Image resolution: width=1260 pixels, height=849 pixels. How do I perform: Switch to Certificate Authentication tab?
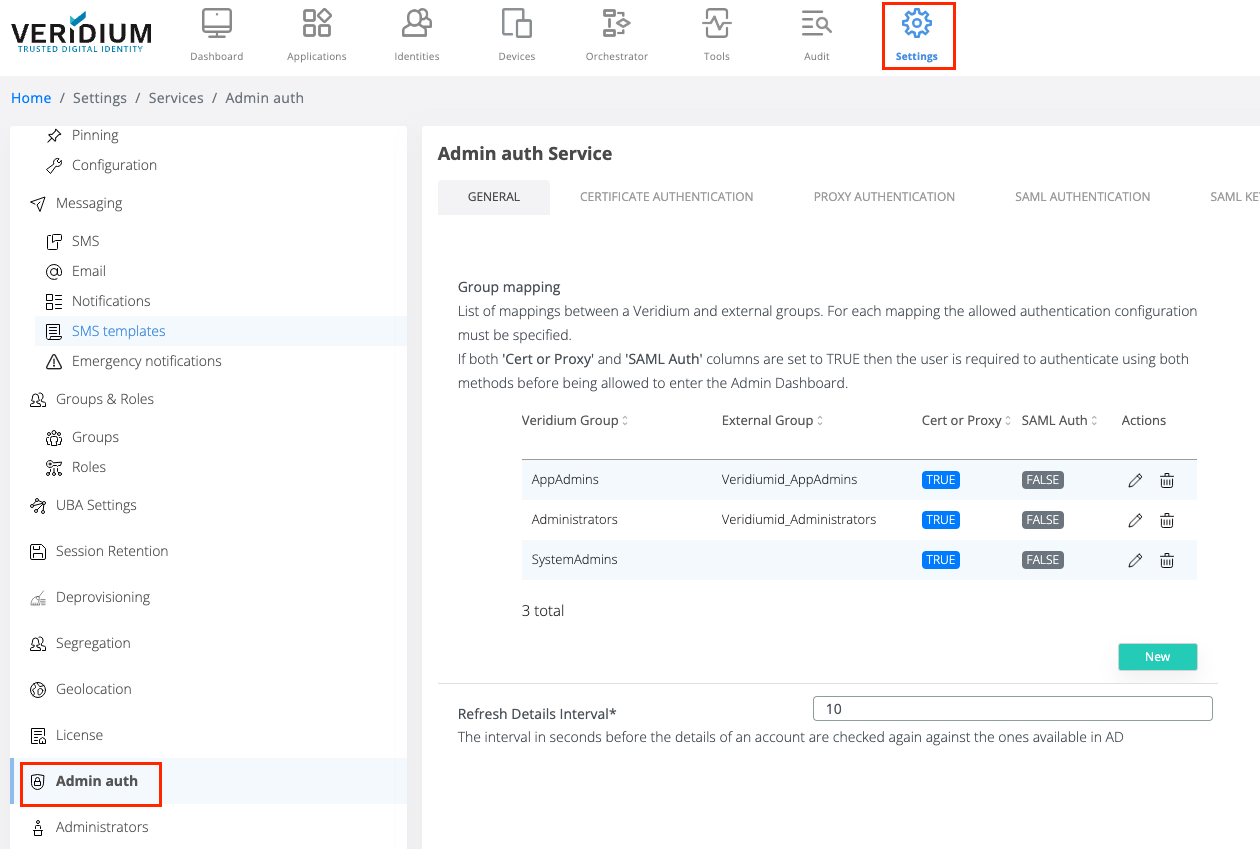coord(666,197)
